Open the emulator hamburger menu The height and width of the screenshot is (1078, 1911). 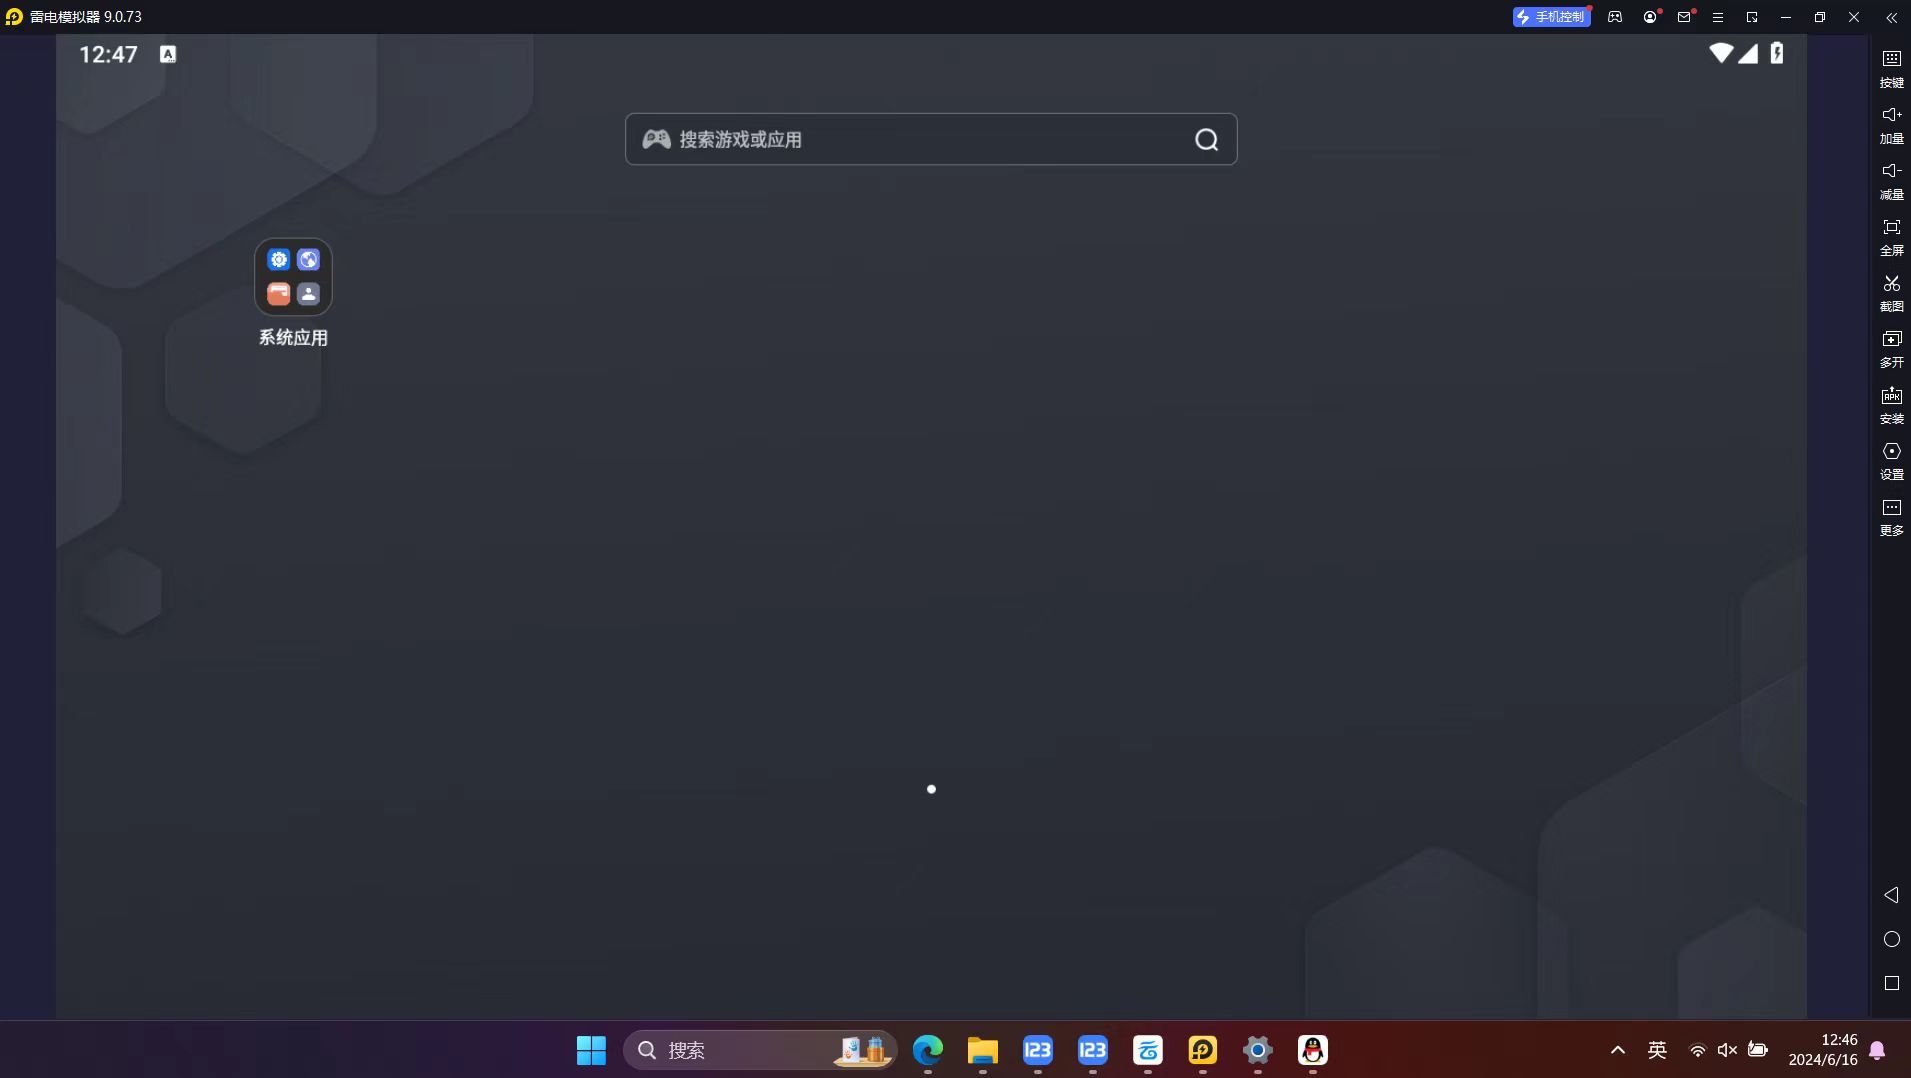click(1718, 17)
